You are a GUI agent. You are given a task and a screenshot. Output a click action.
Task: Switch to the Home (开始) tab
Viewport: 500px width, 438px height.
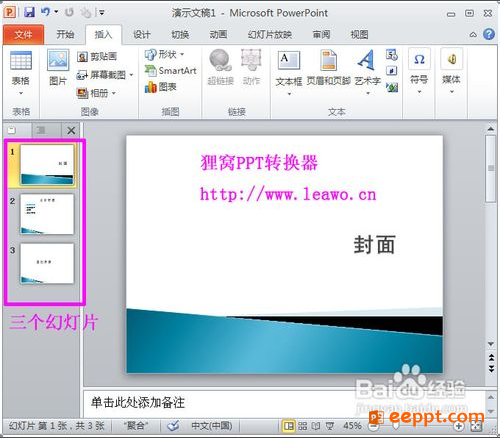[65, 34]
